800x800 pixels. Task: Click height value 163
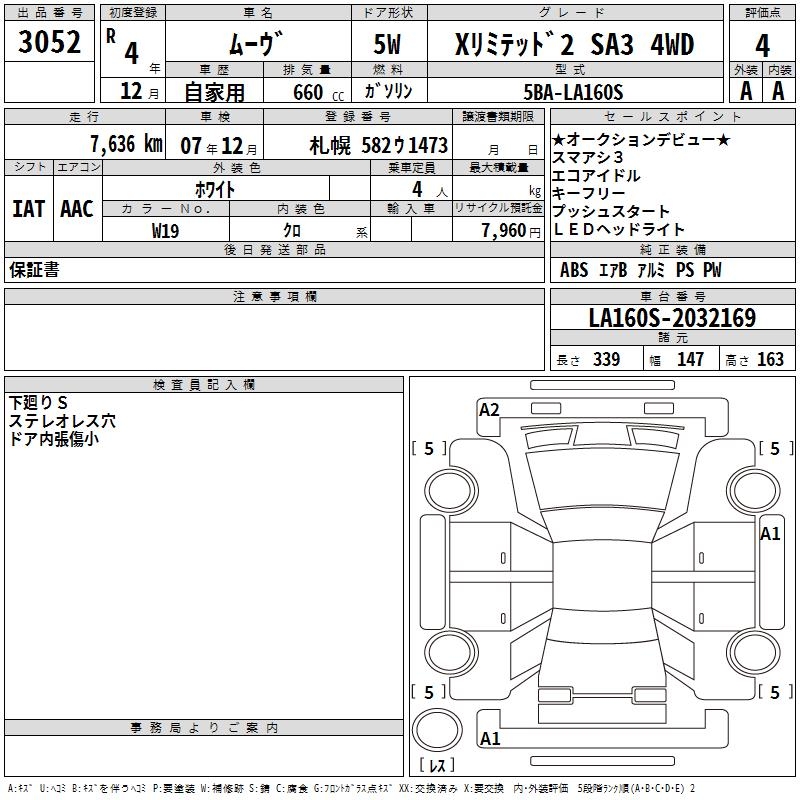coord(770,359)
